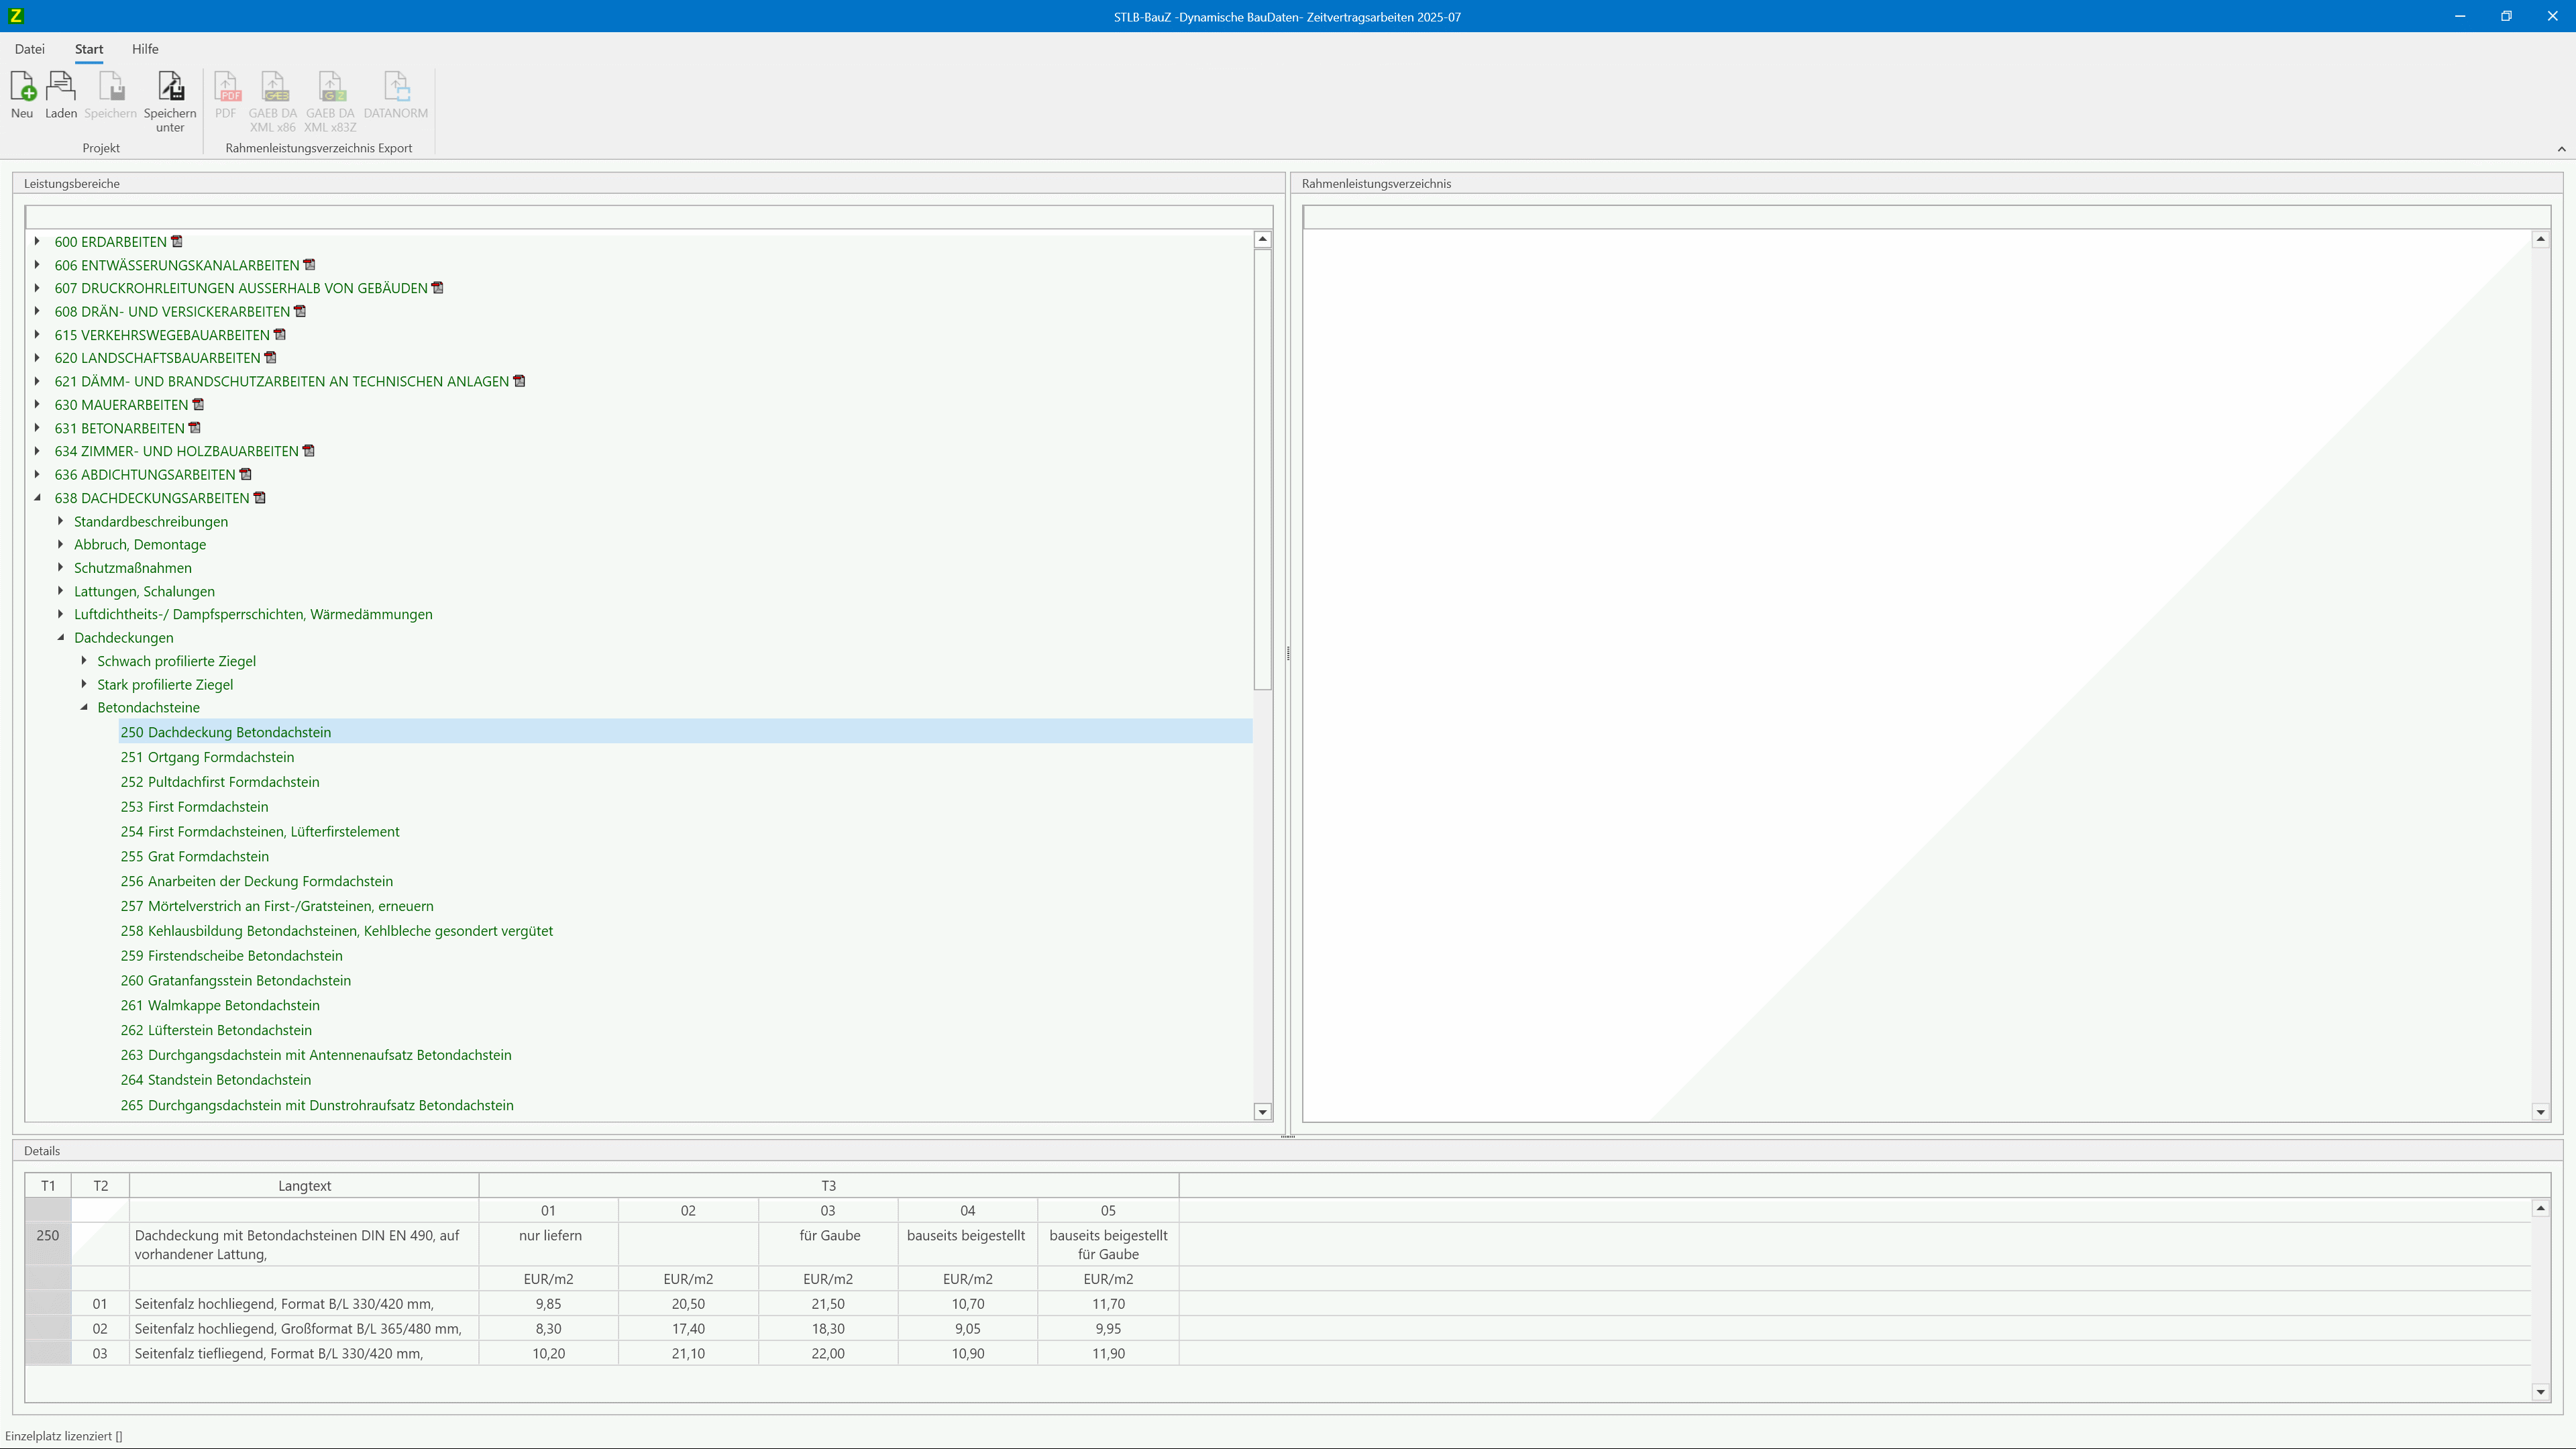Click Leistungsbereiche scrollbar down arrow
Screen dimensions: 2576x1449
[1262, 1112]
